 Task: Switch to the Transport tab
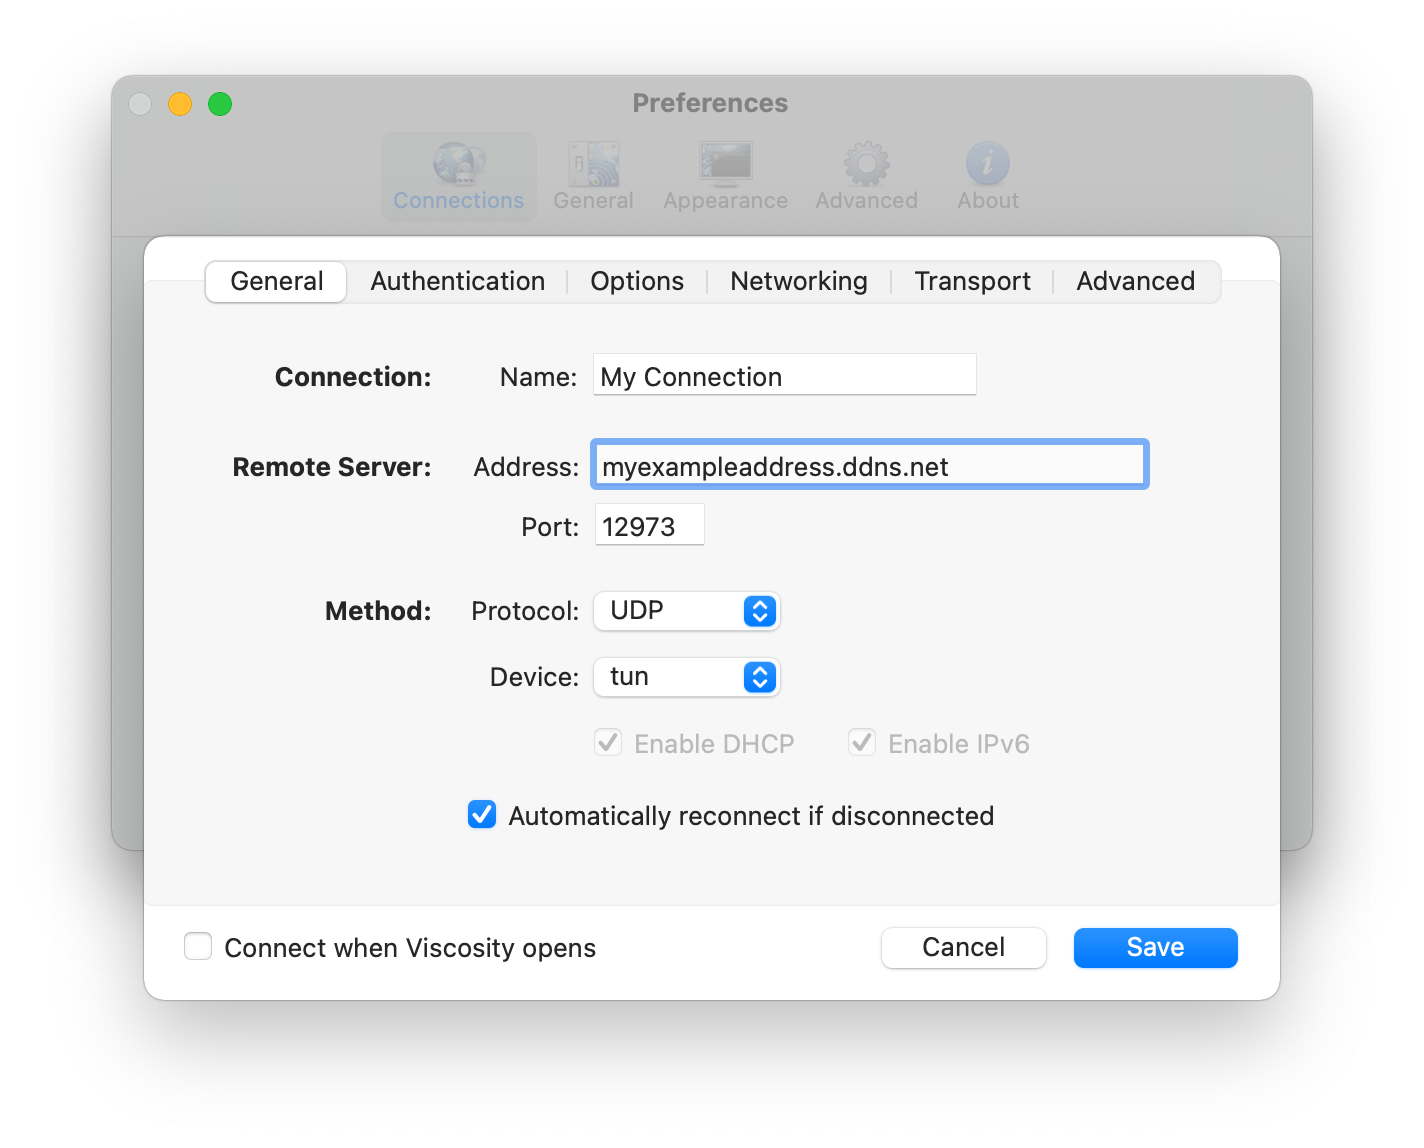[972, 282]
